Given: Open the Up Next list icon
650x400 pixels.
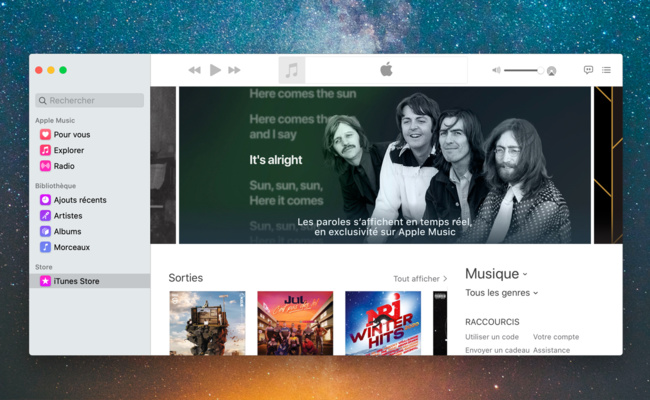Looking at the screenshot, I should click(x=606, y=70).
